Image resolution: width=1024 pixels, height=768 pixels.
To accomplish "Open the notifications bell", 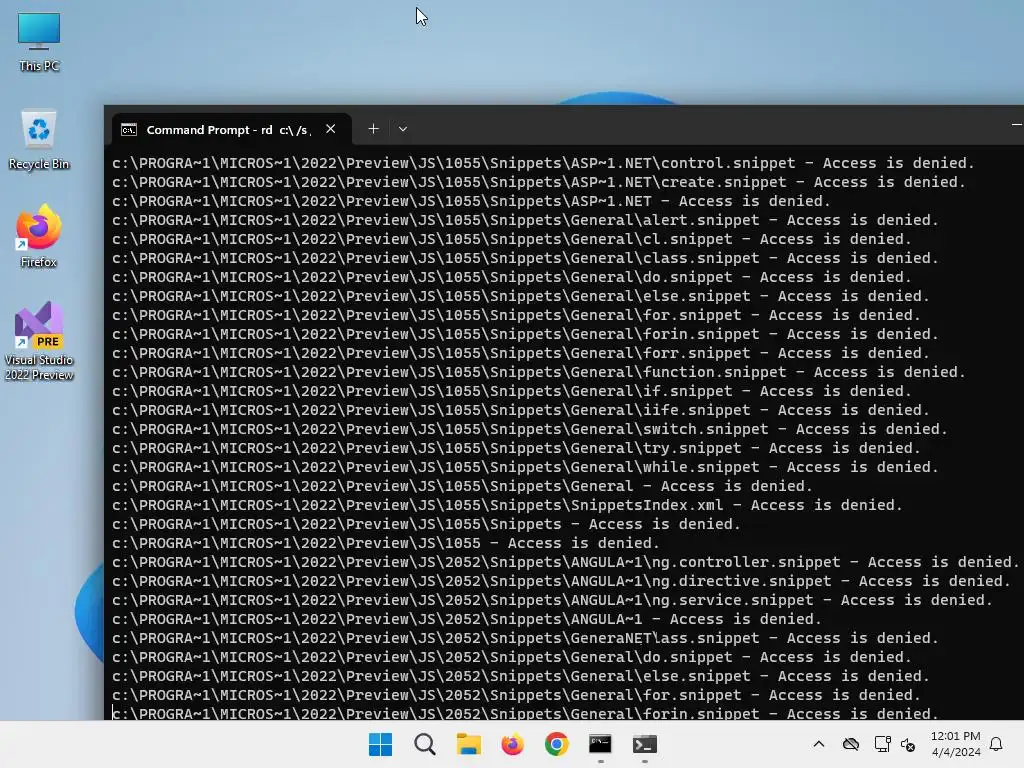I will pyautogui.click(x=997, y=744).
